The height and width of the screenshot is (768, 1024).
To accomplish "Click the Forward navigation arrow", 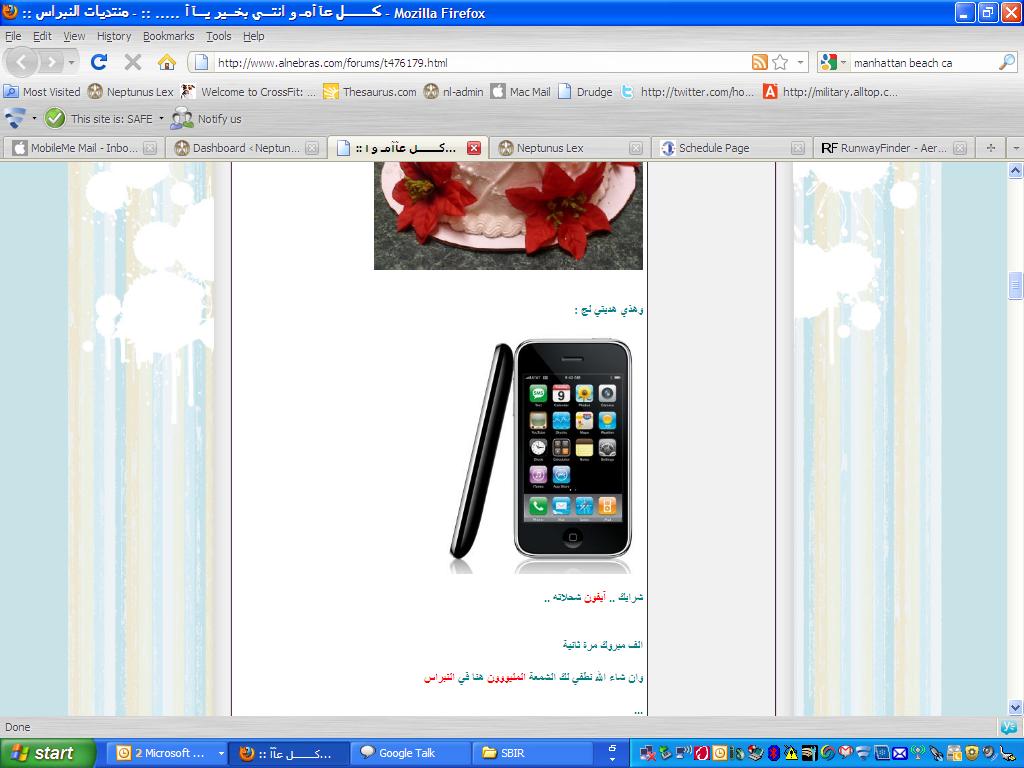I will point(51,63).
